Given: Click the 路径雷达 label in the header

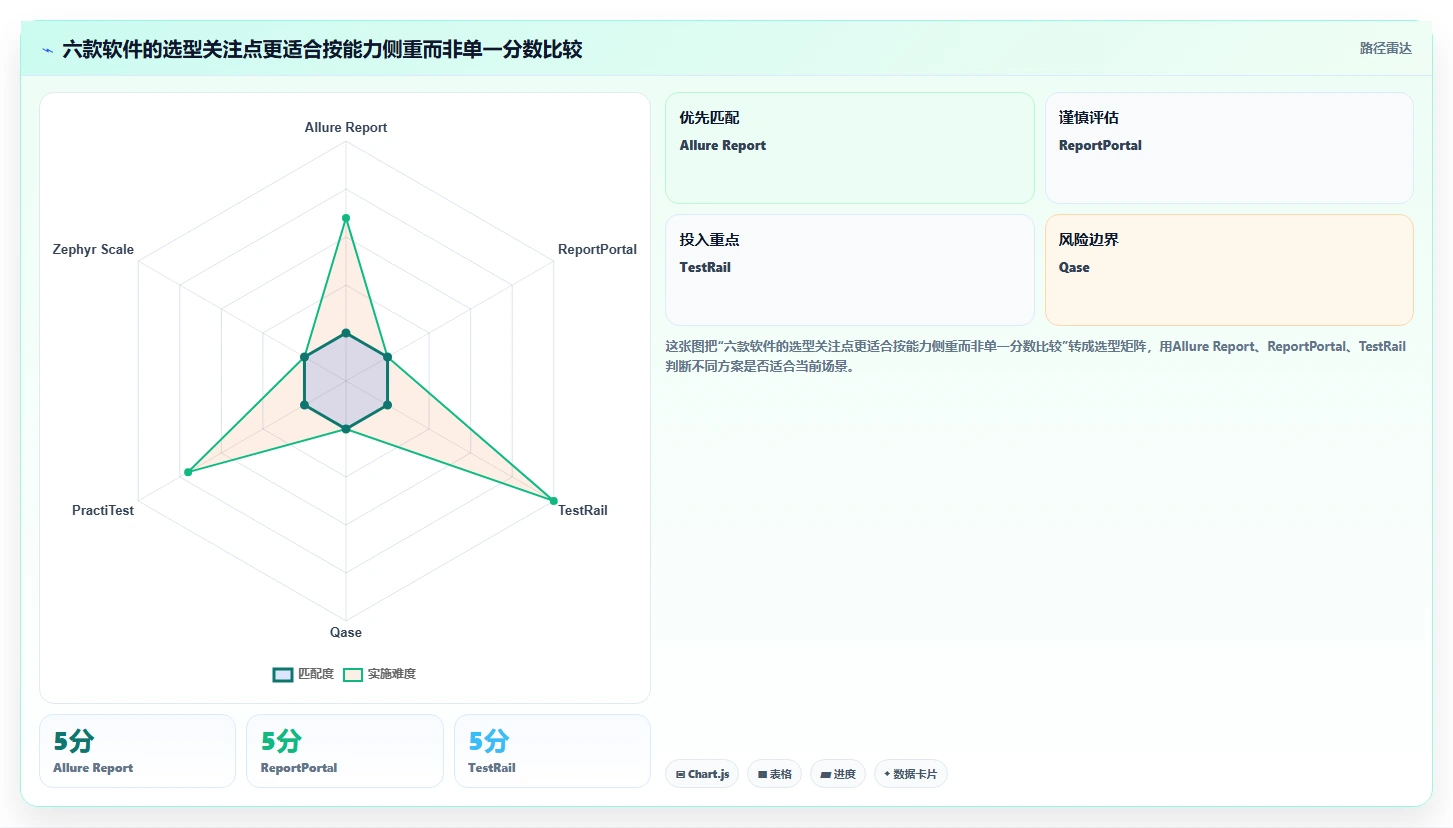Looking at the screenshot, I should pos(1386,48).
